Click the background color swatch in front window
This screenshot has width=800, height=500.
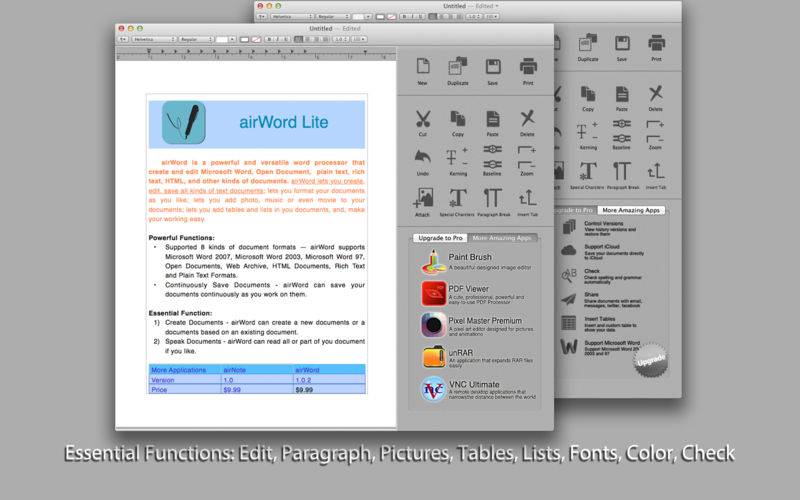point(256,39)
